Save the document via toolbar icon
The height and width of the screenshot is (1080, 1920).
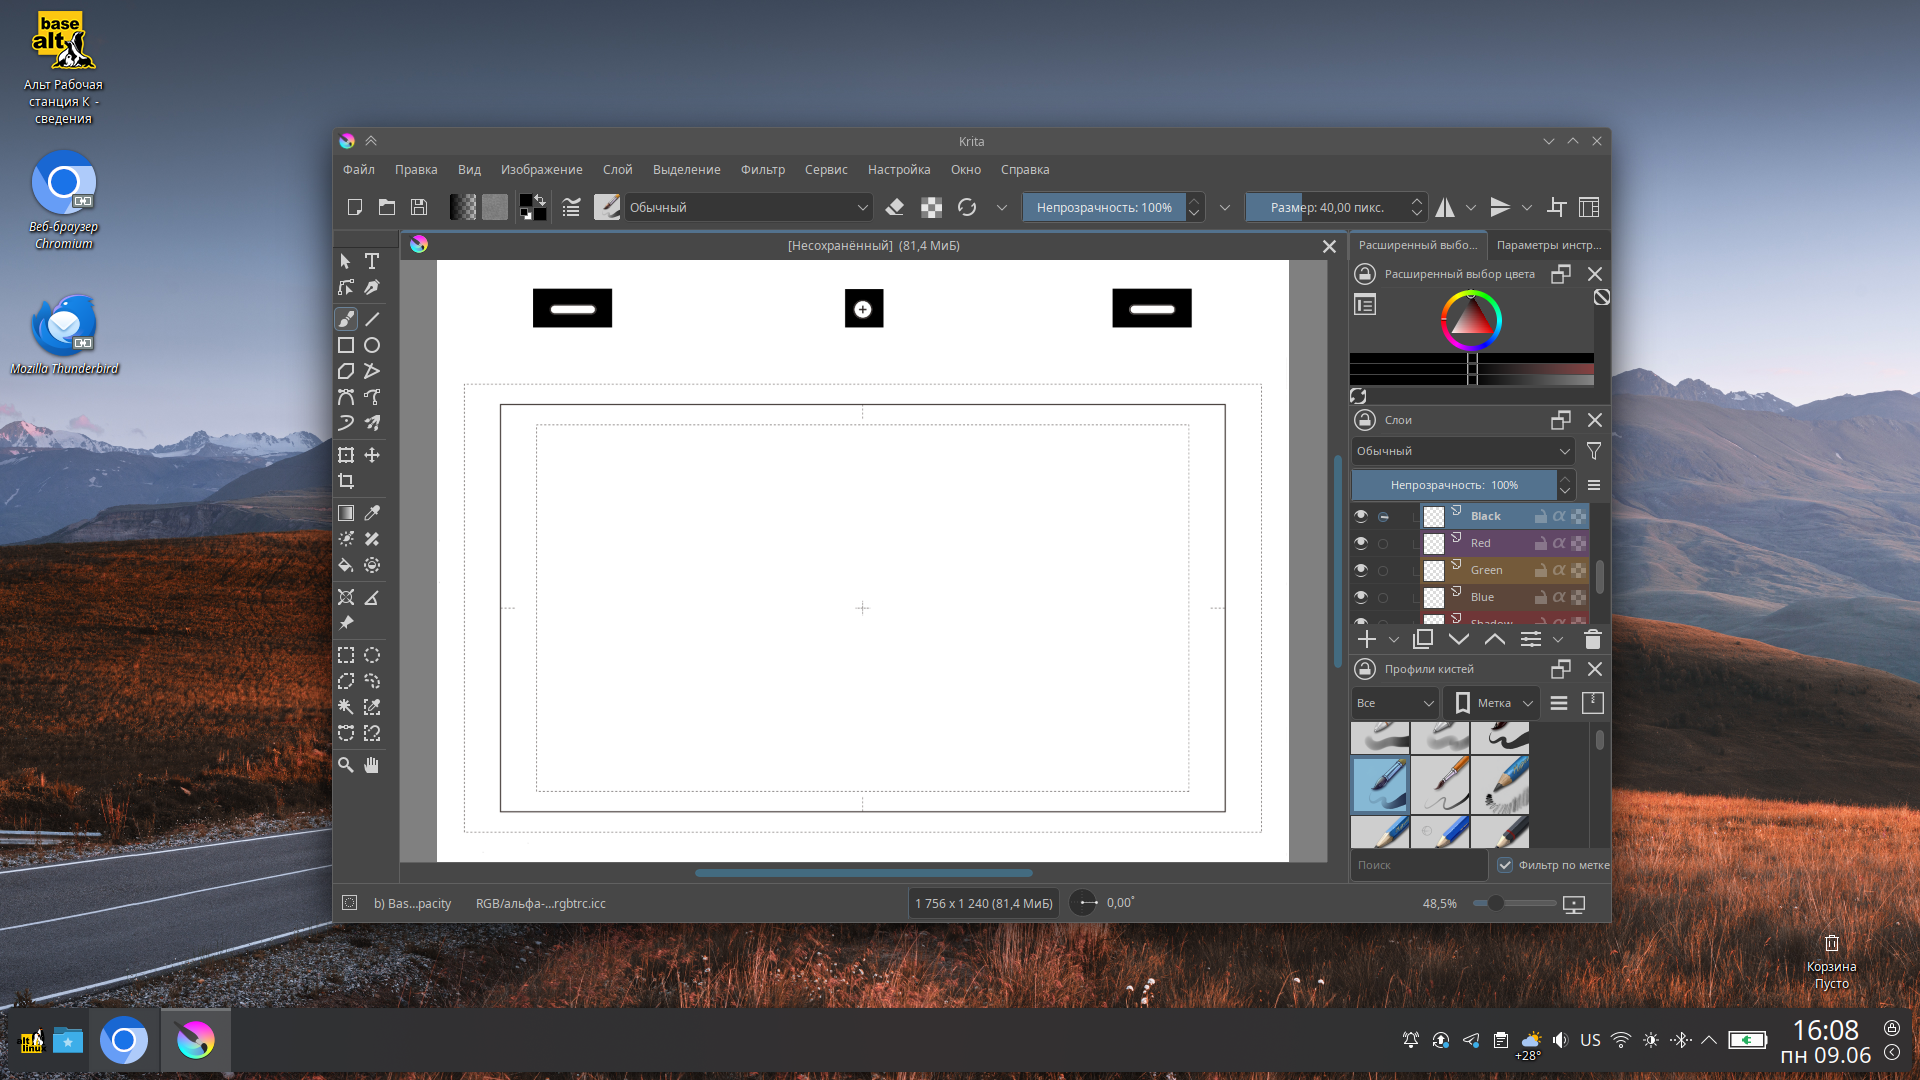419,207
